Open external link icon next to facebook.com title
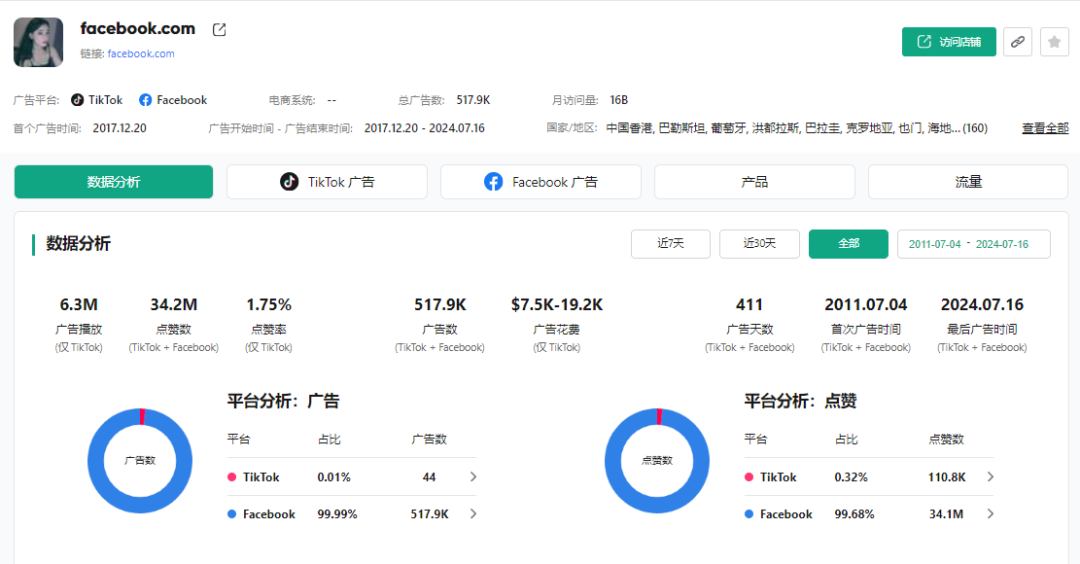The image size is (1080, 564). [x=219, y=30]
